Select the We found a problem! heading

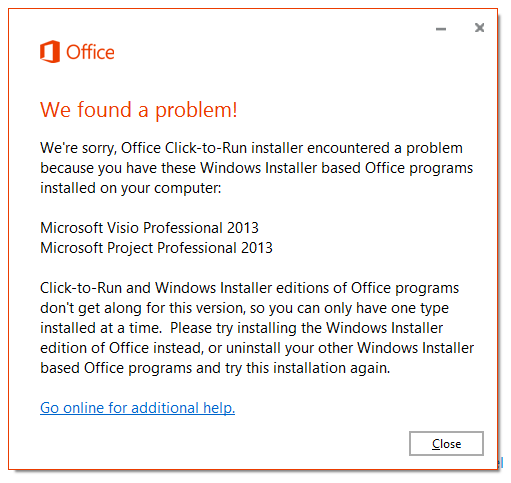click(139, 110)
